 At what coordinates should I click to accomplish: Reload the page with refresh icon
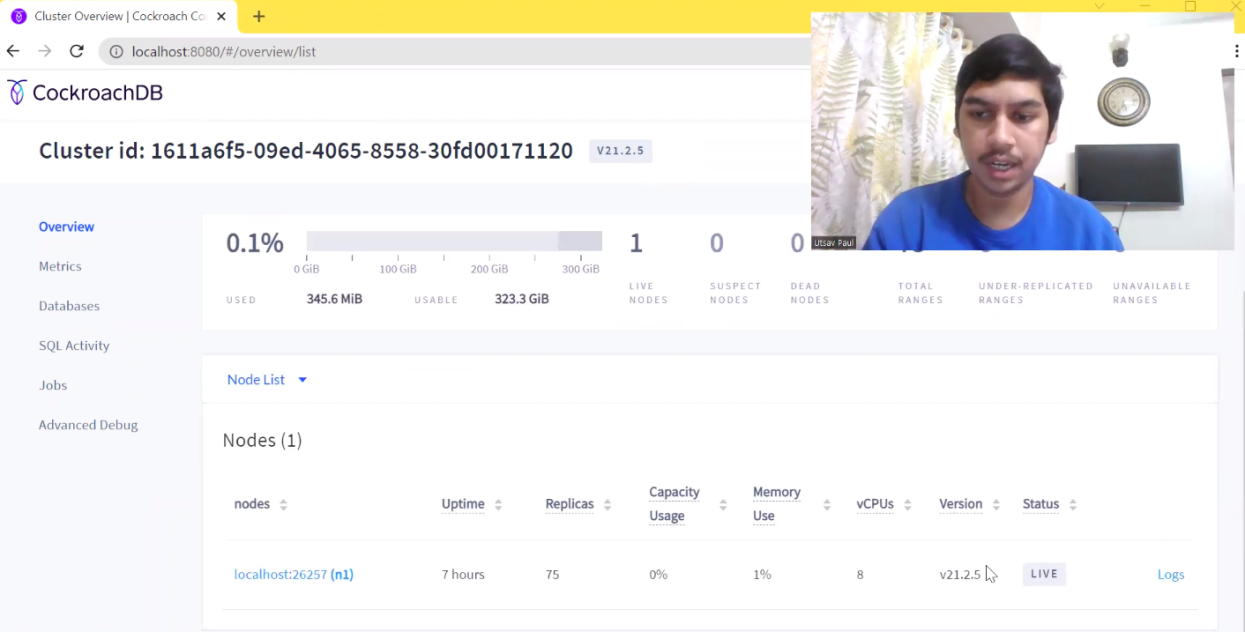coord(76,51)
